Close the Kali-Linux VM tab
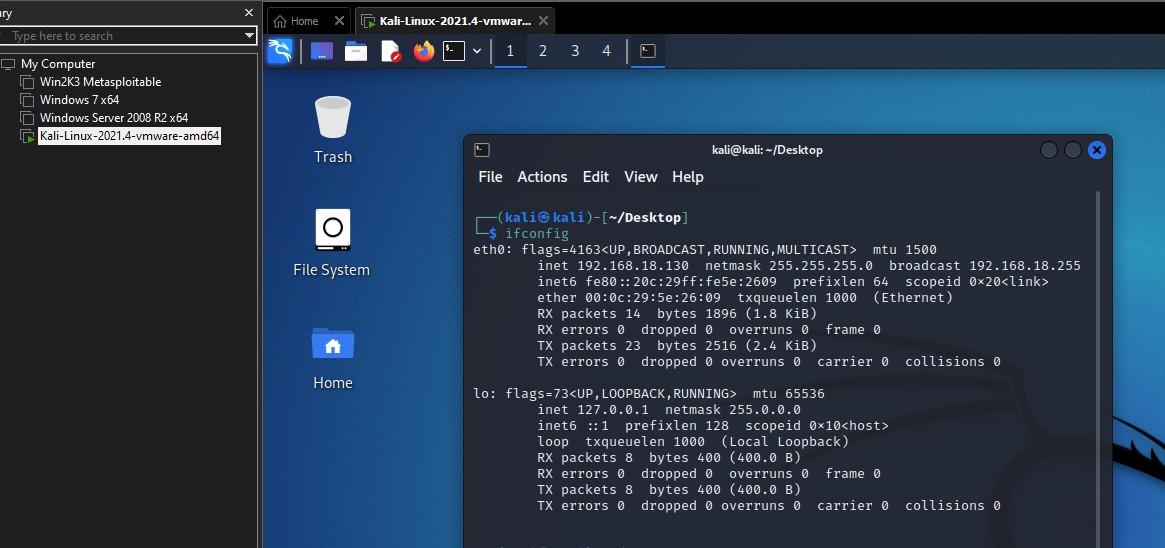 [544, 21]
